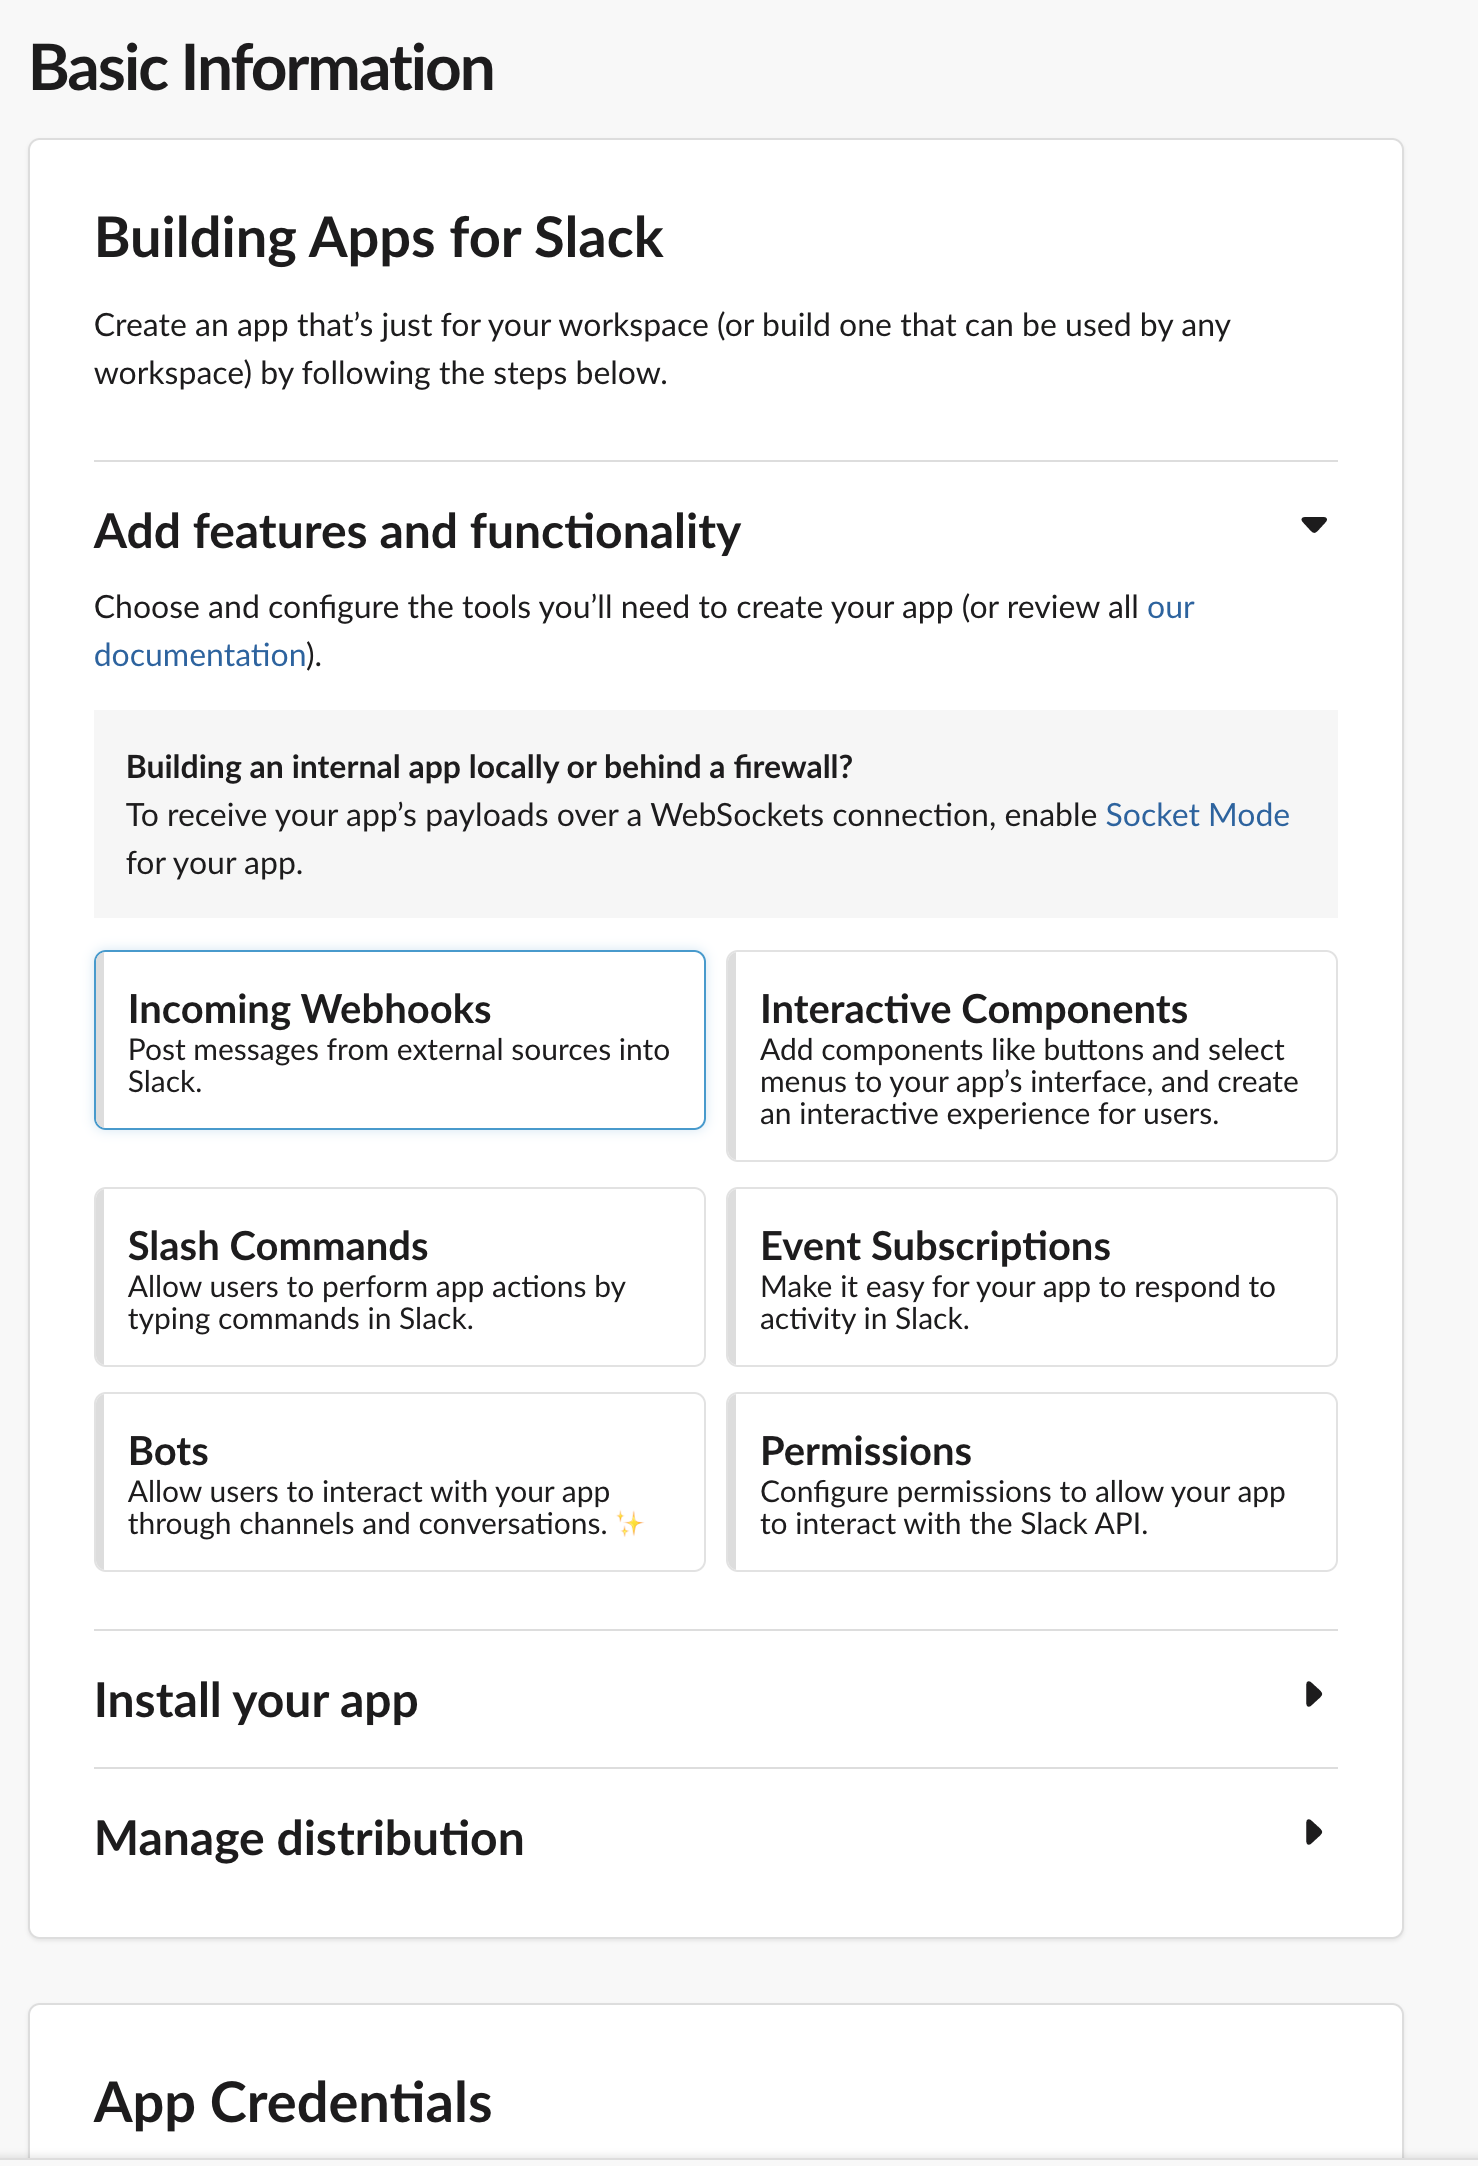The height and width of the screenshot is (2166, 1478).
Task: Open the Bots feature card
Action: click(x=400, y=1482)
